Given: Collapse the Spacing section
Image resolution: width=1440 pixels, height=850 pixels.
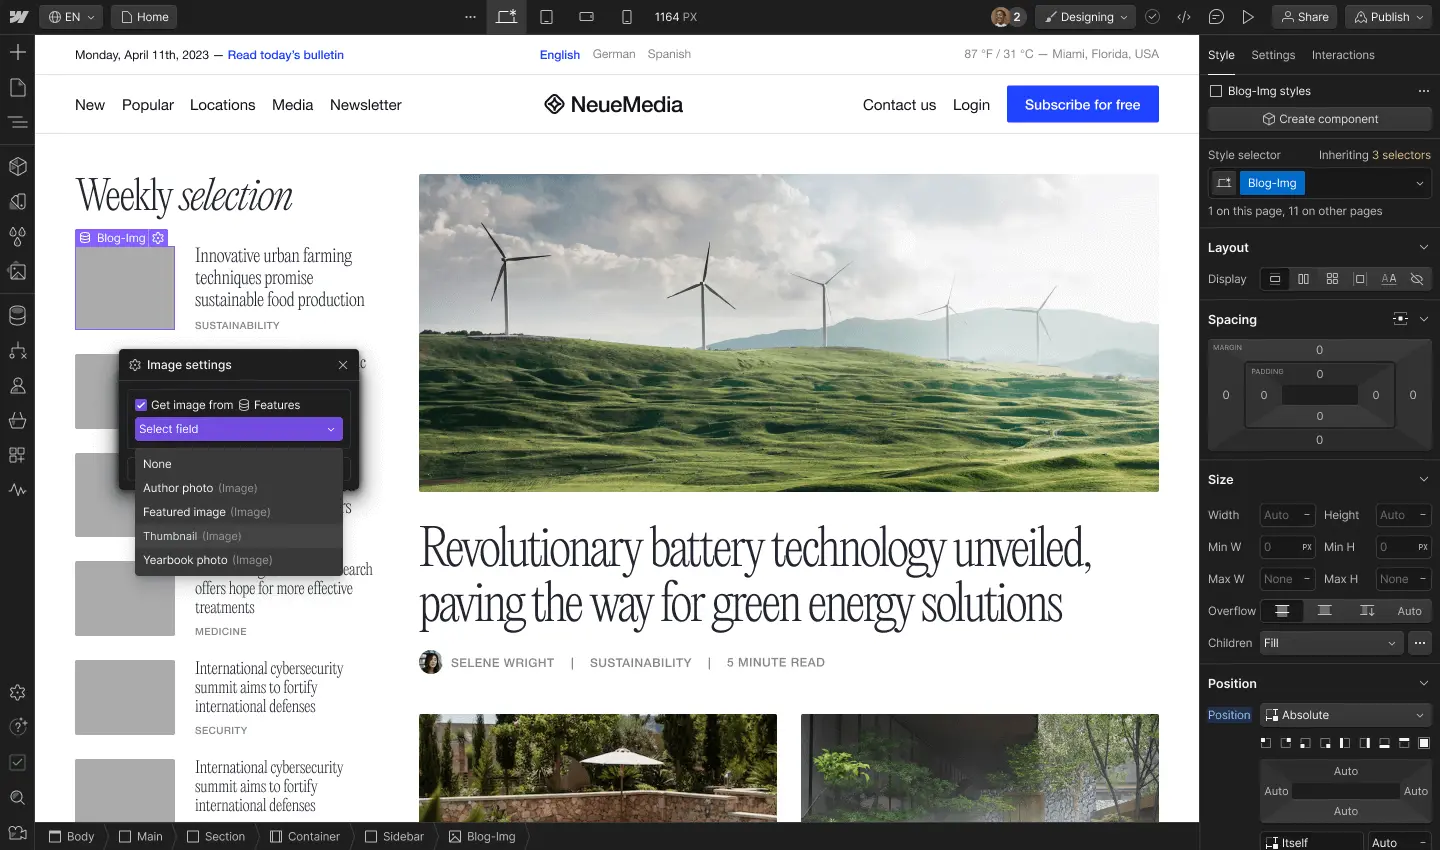Looking at the screenshot, I should click(1423, 319).
